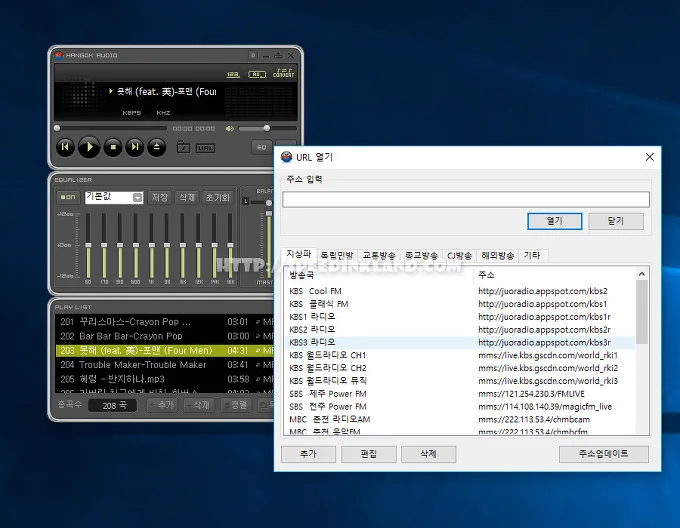Switch to the 독립민방 tab
680x528 pixels.
337,255
